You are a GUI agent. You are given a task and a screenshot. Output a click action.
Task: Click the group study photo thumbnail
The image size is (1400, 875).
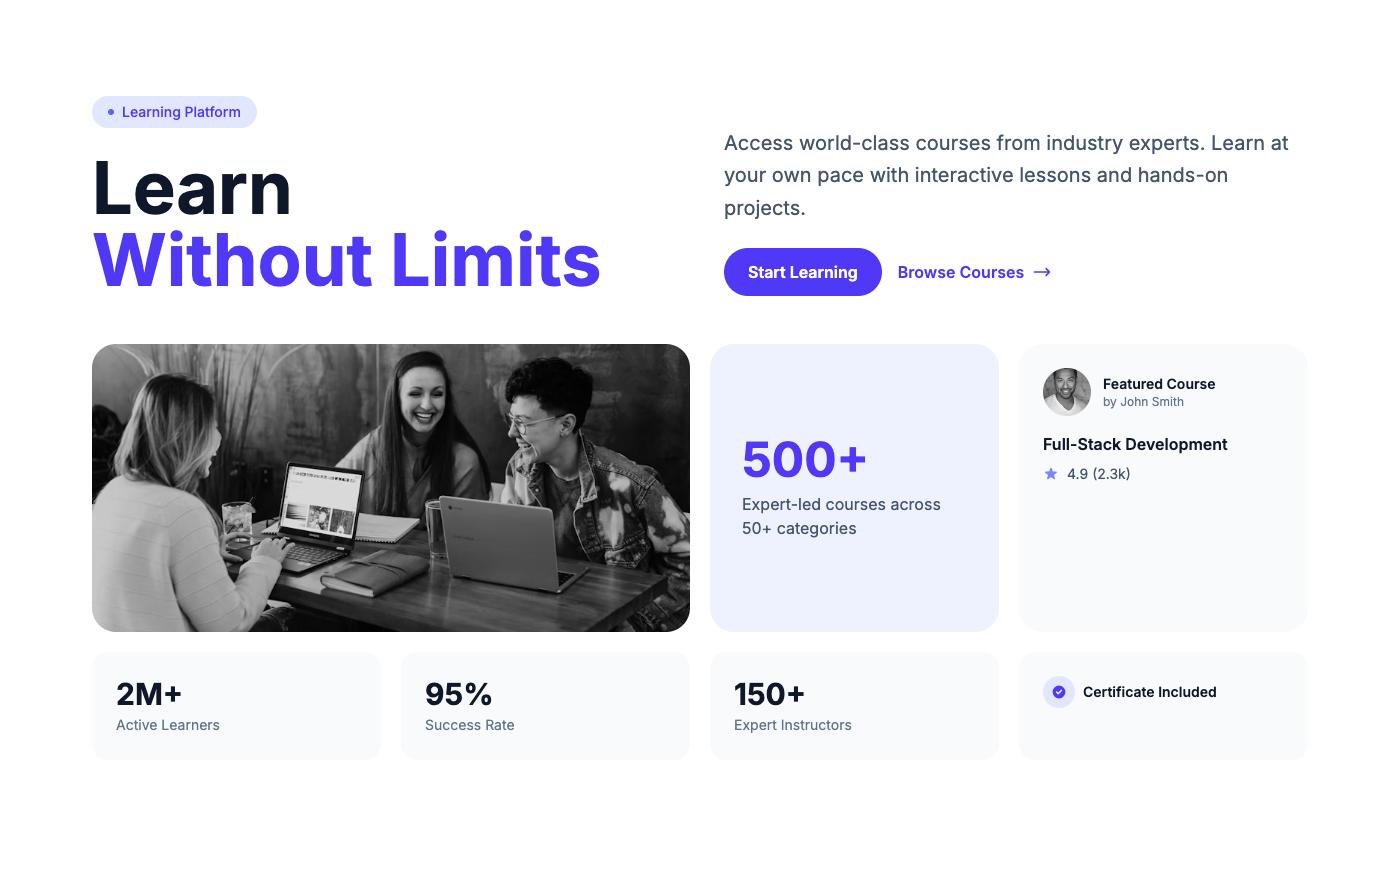point(391,488)
